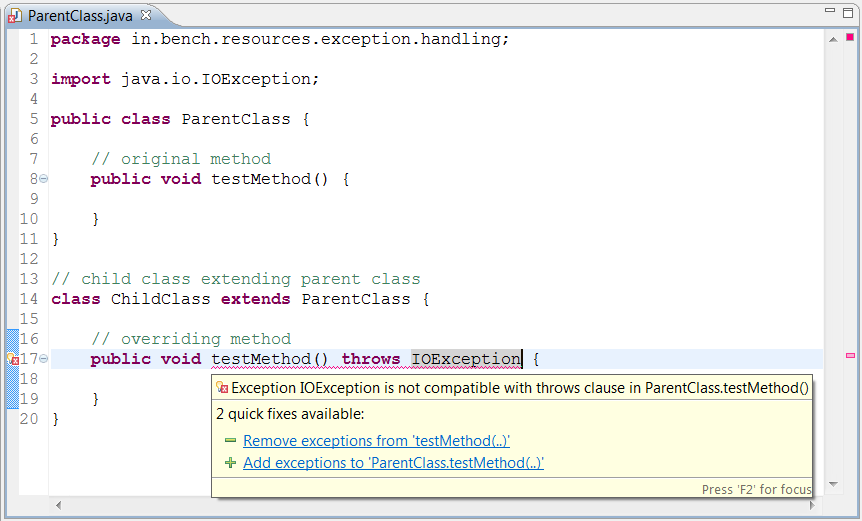Click the error icon in the tooltip header
The height and width of the screenshot is (521, 862).
223,388
